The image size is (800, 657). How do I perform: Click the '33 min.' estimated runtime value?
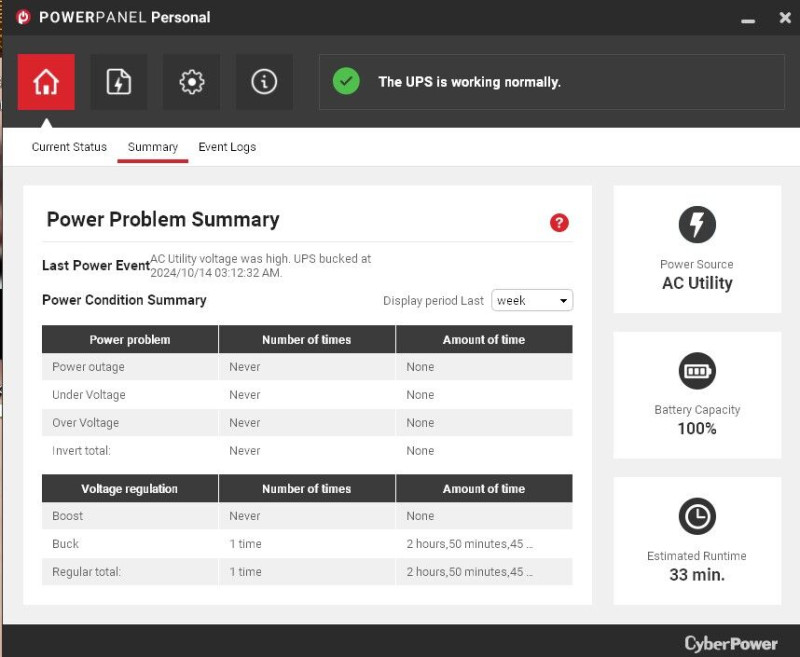697,575
